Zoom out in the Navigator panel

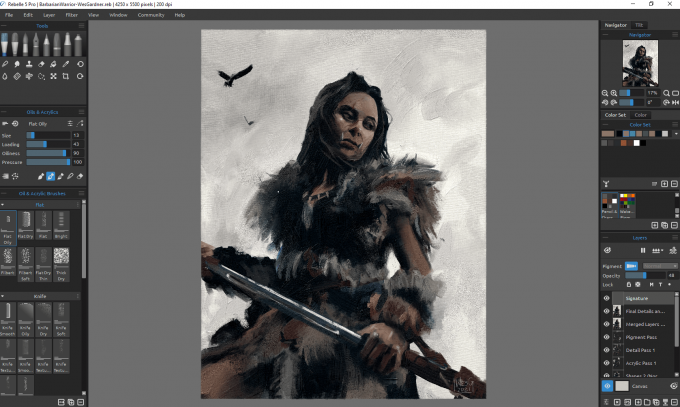pos(605,93)
